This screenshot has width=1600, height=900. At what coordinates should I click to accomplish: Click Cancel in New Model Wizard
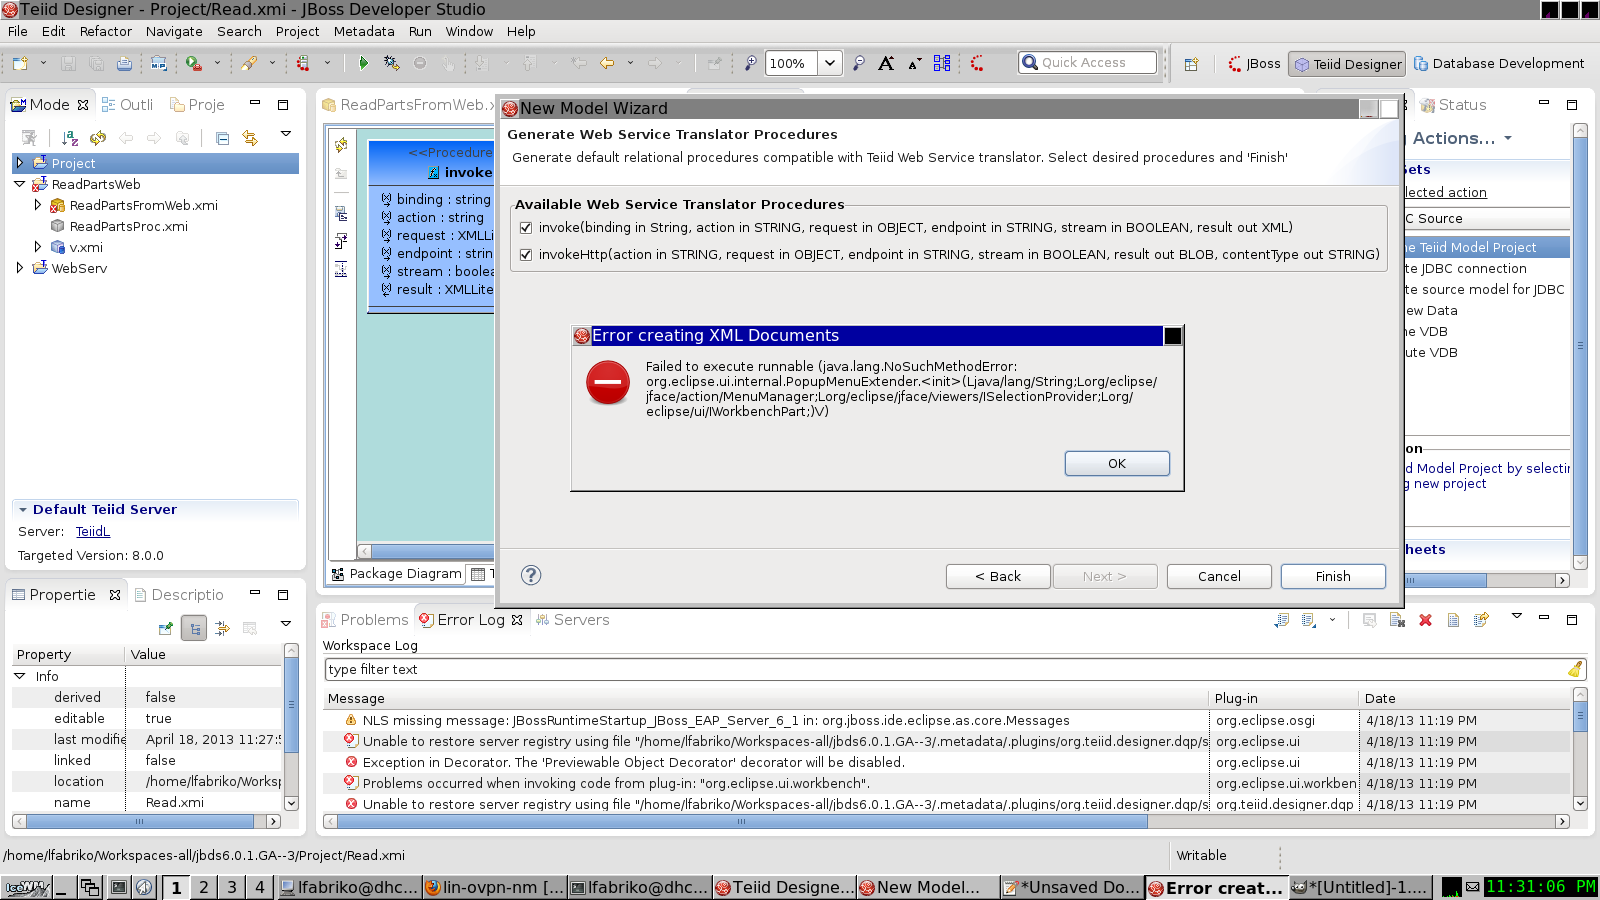click(1219, 576)
